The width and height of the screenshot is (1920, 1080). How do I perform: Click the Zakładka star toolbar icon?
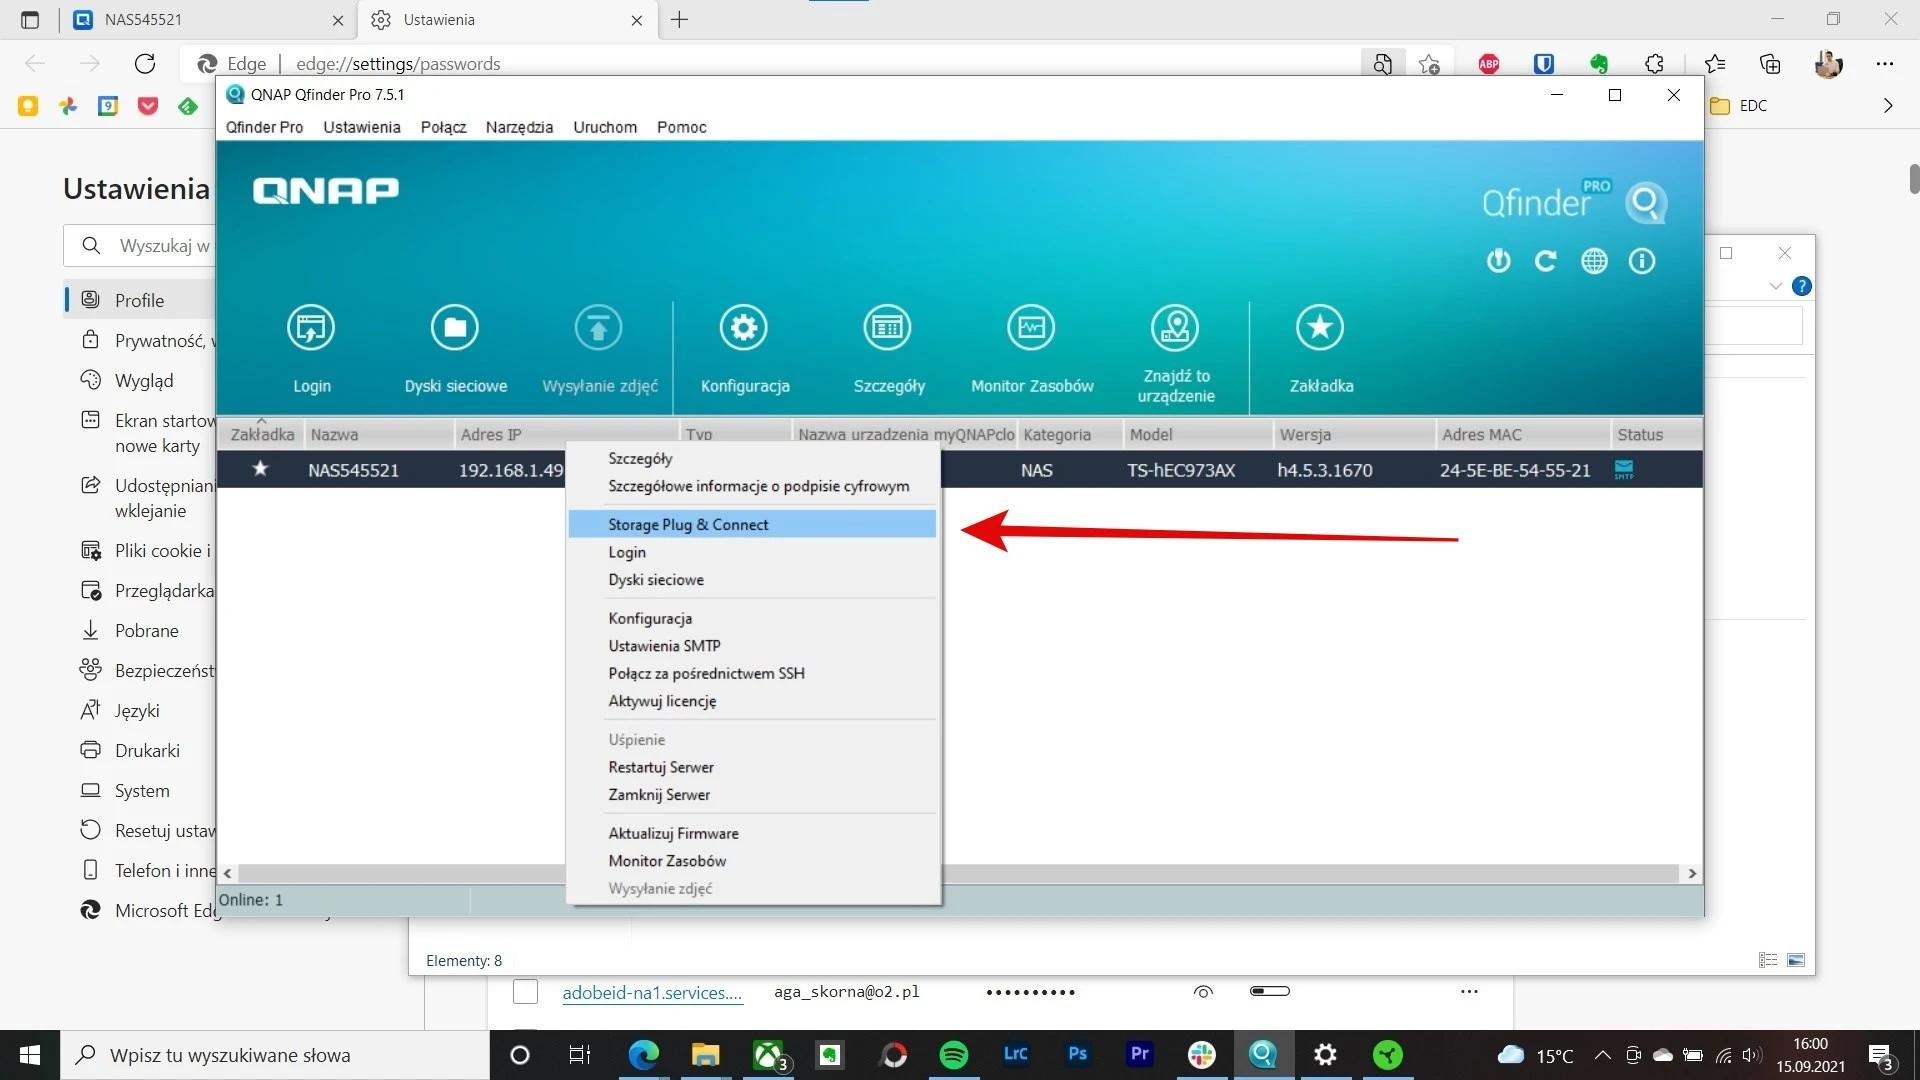(x=1320, y=328)
